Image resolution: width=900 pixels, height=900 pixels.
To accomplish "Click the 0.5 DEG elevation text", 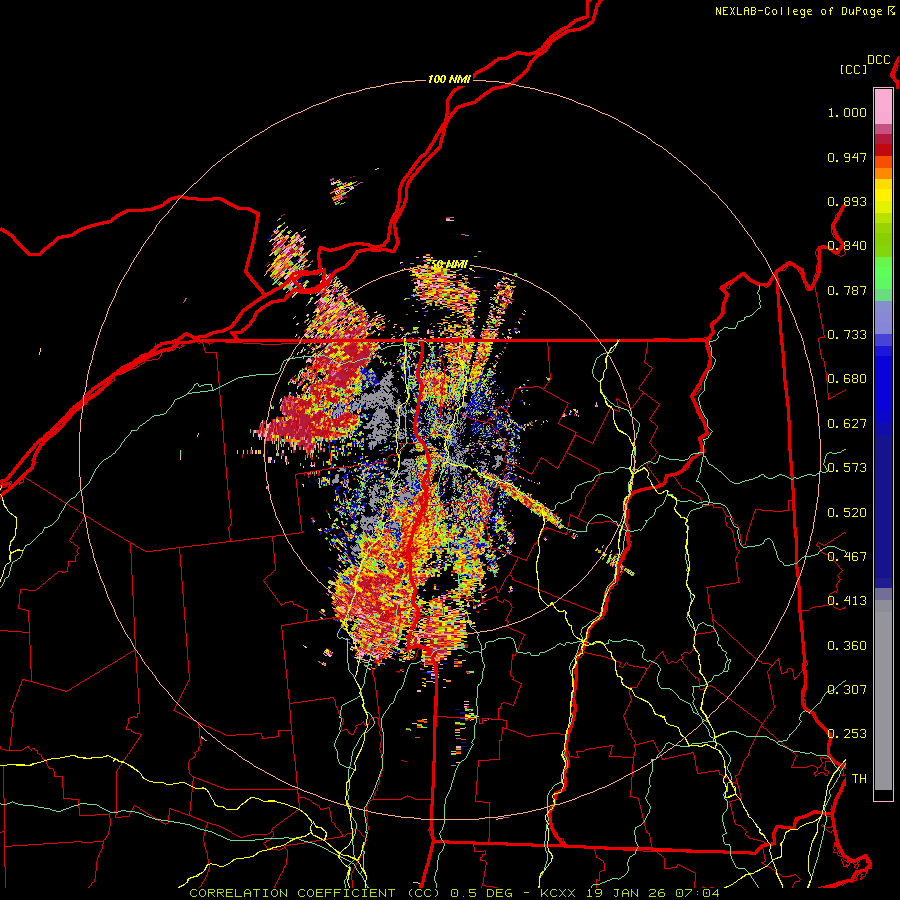I will (x=482, y=893).
